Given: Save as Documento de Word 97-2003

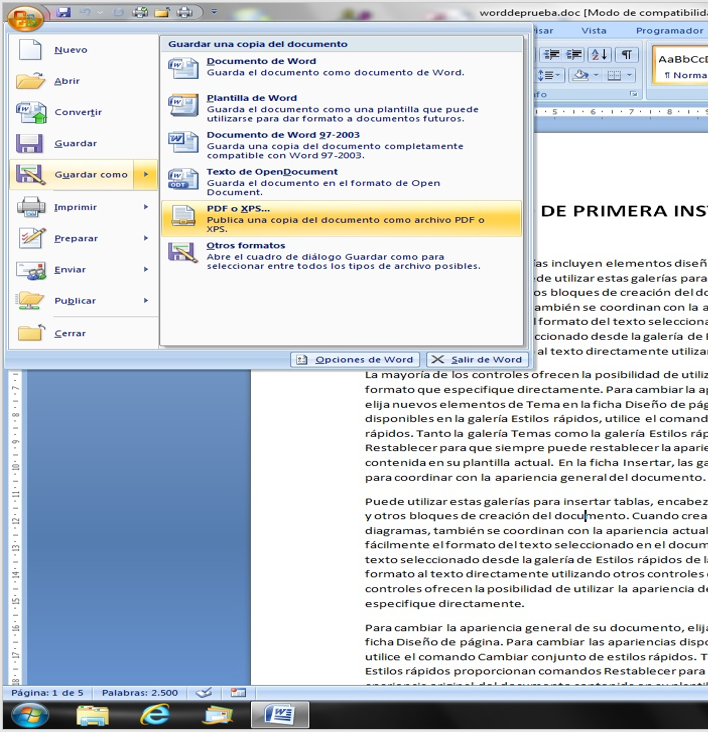Looking at the screenshot, I should pyautogui.click(x=341, y=145).
